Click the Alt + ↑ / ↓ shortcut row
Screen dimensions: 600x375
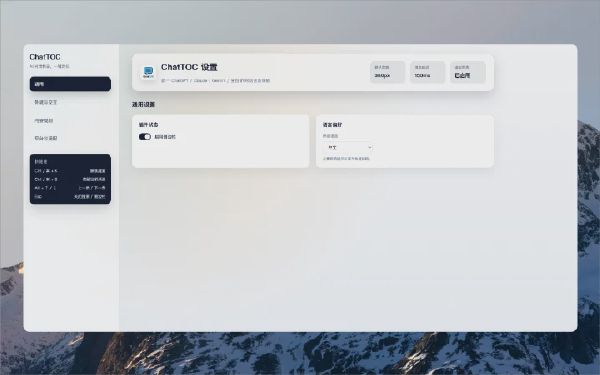coord(70,188)
